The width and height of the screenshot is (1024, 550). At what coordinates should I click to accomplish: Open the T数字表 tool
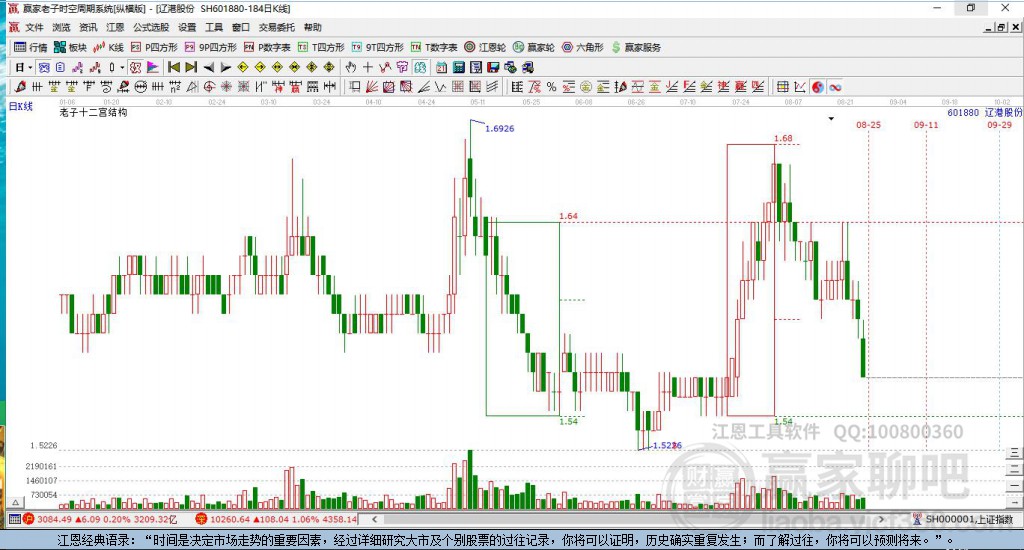(434, 47)
